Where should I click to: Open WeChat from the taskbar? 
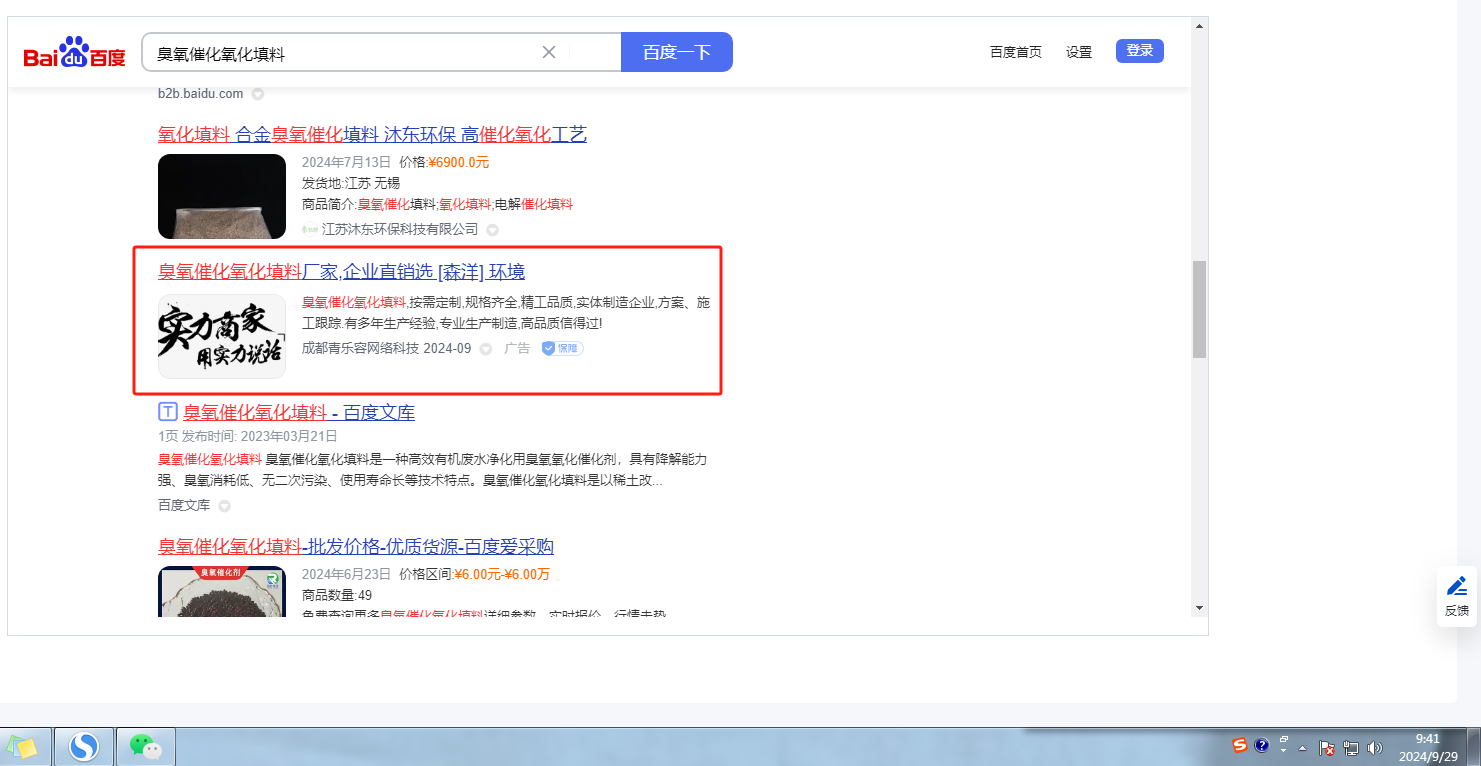146,746
